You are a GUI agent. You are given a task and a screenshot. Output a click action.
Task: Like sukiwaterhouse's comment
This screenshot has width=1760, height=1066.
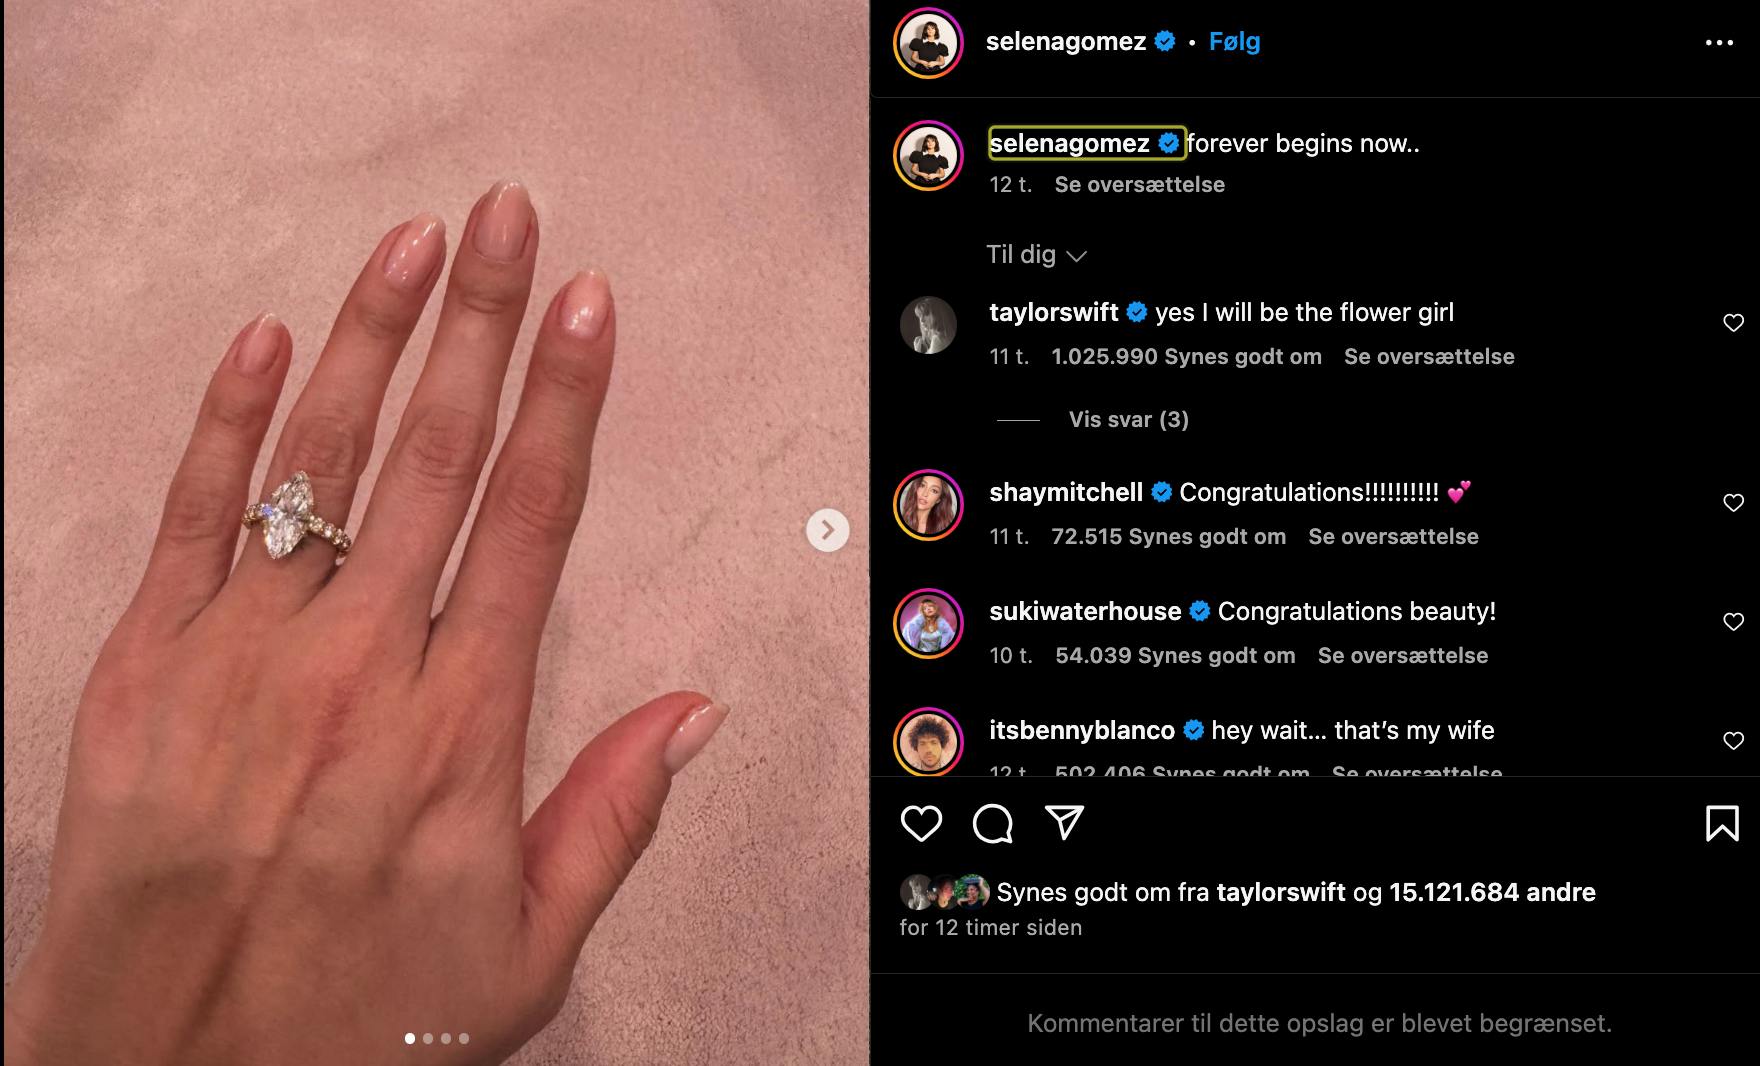click(1733, 622)
